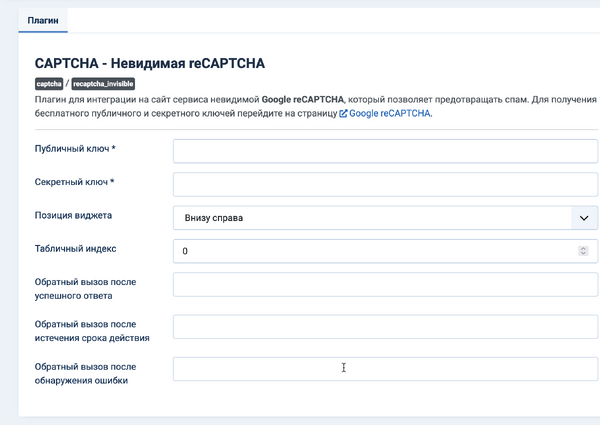Click the Публичный ключ * label
This screenshot has width=600, height=425.
(x=75, y=148)
